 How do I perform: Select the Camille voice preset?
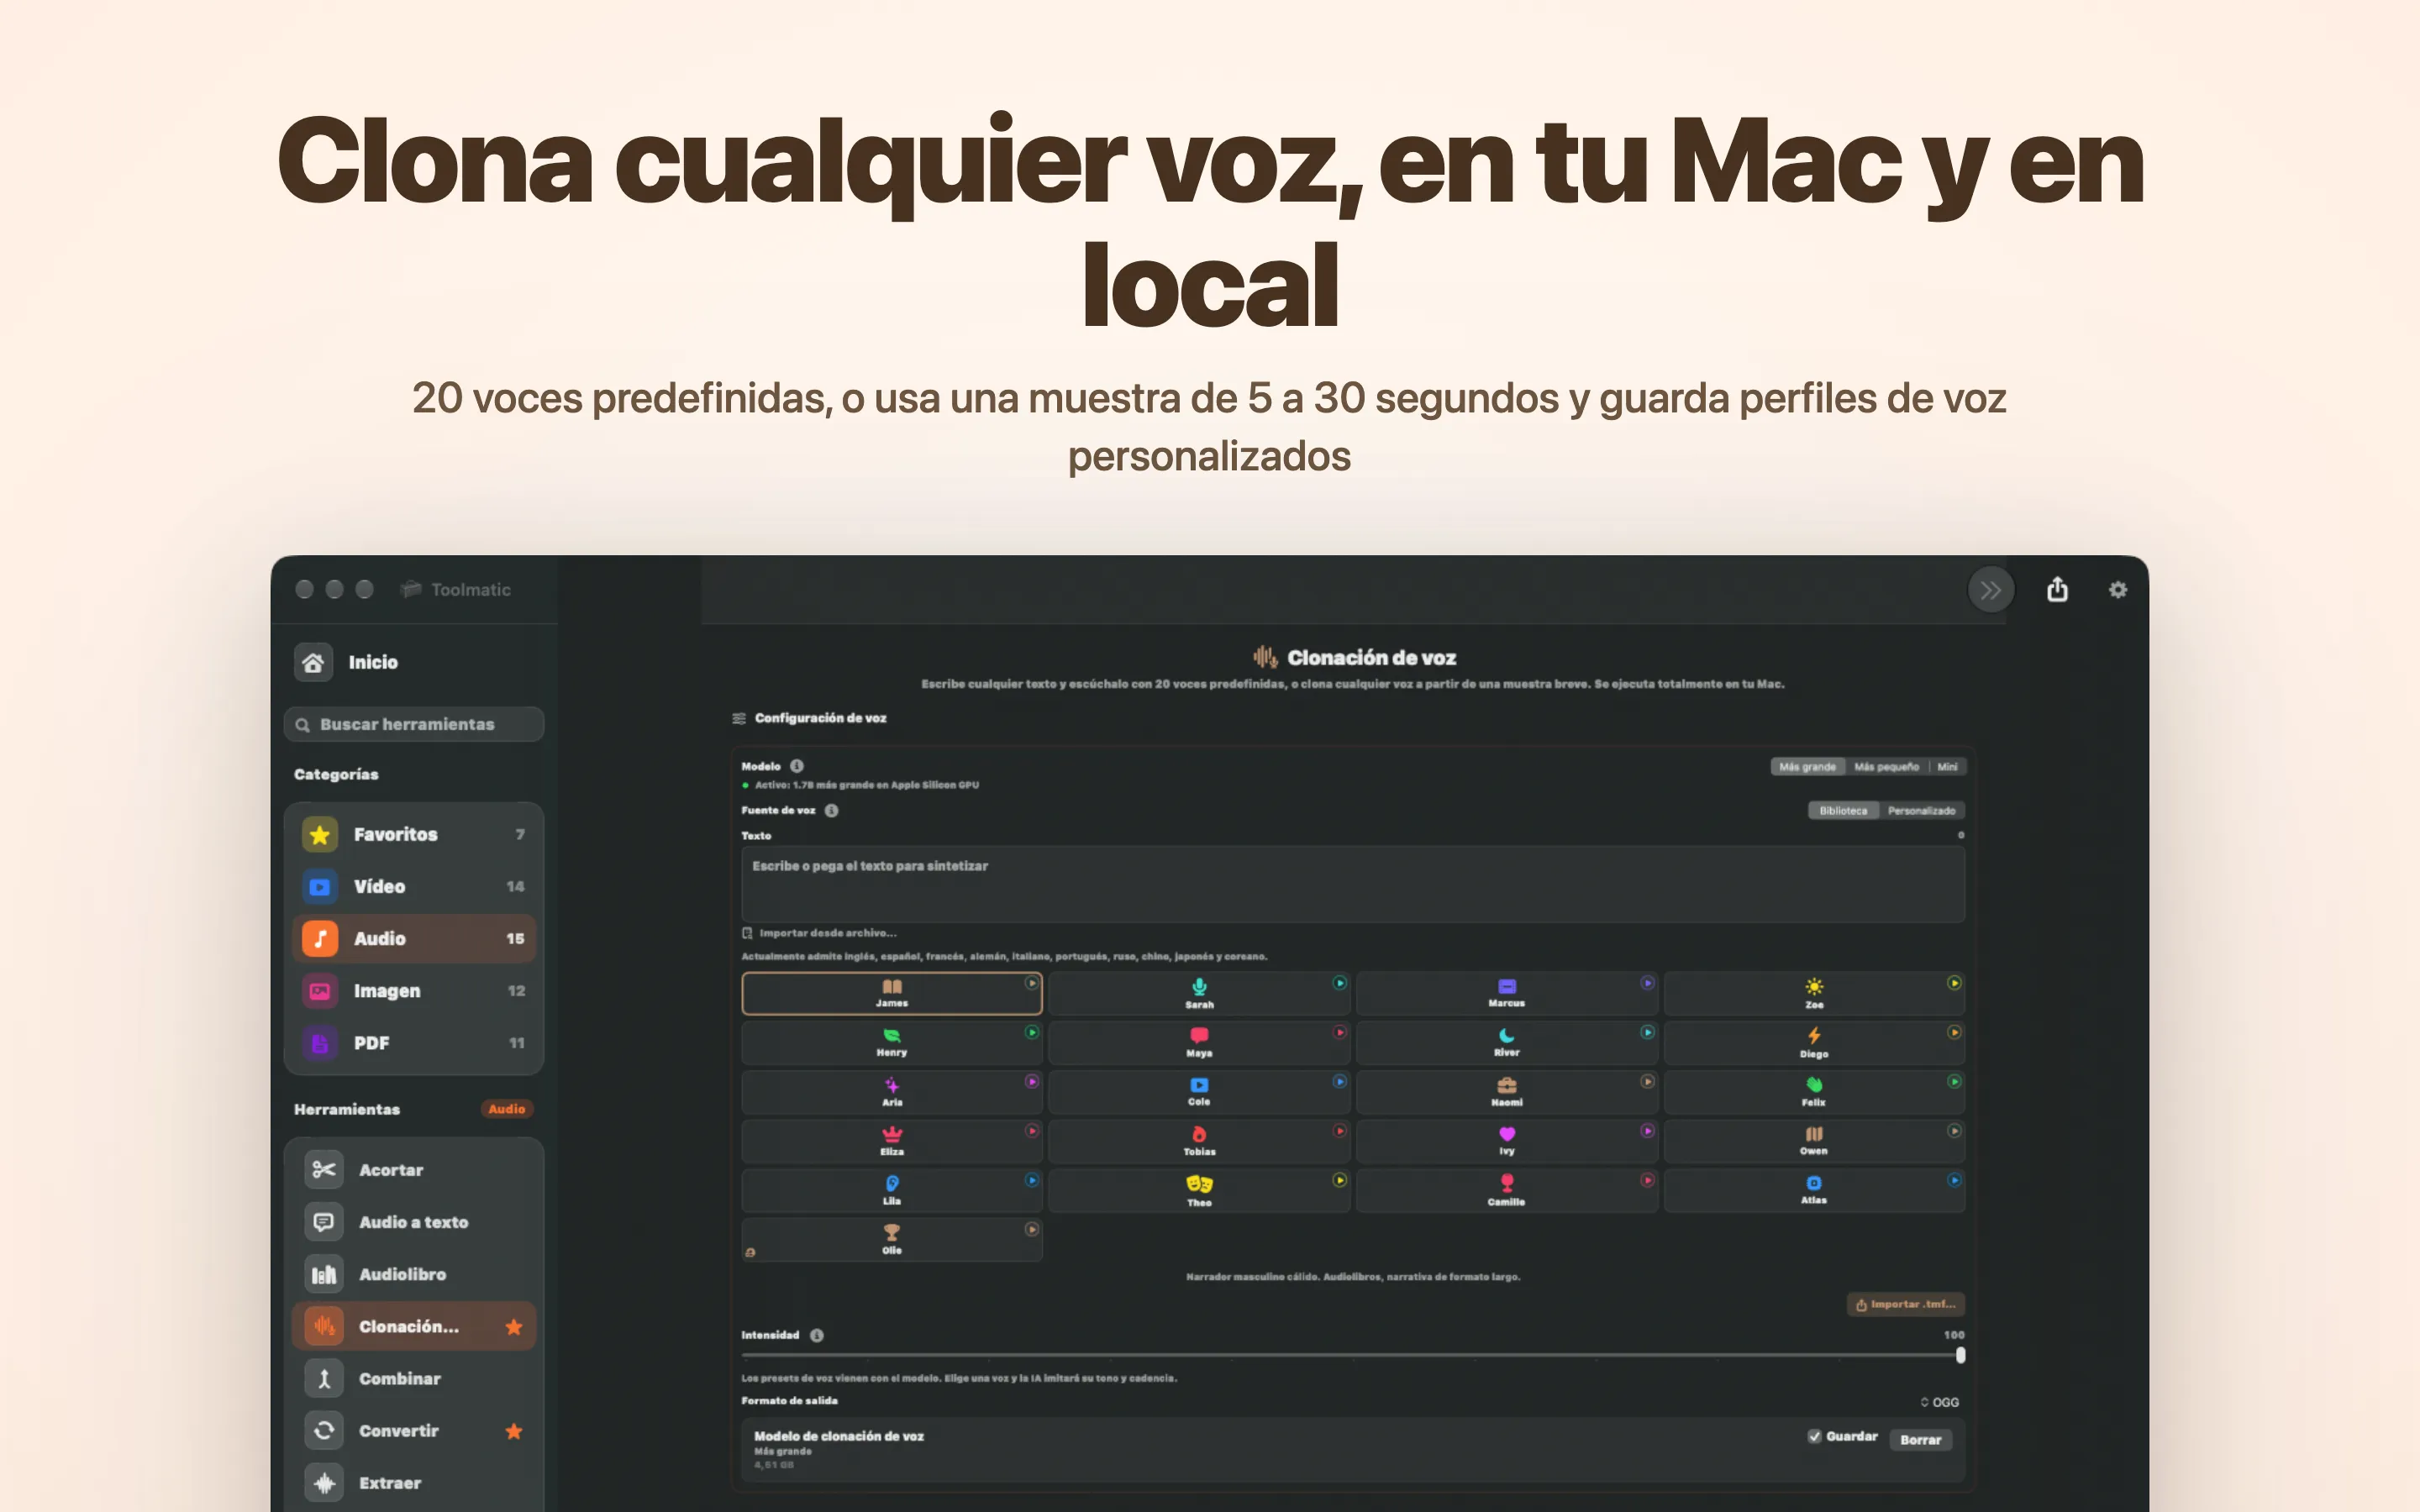click(1506, 1191)
